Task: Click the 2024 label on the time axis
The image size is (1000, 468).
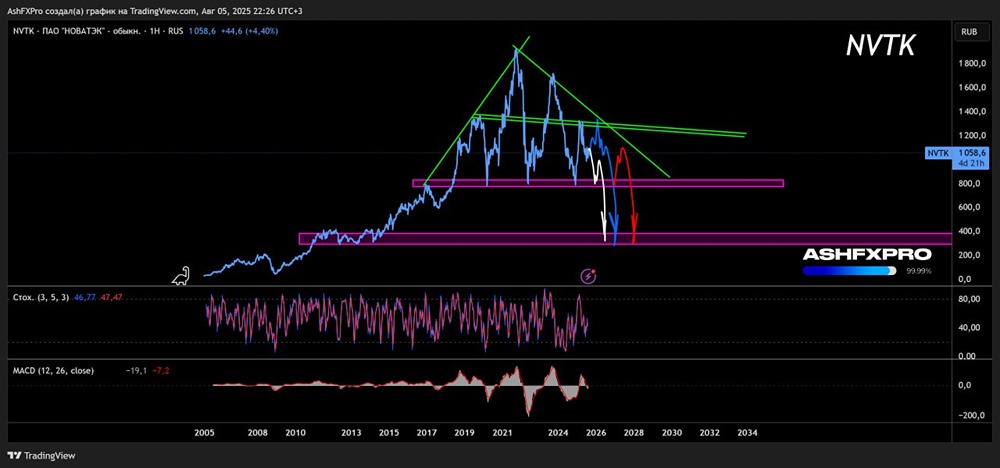Action: click(x=558, y=433)
